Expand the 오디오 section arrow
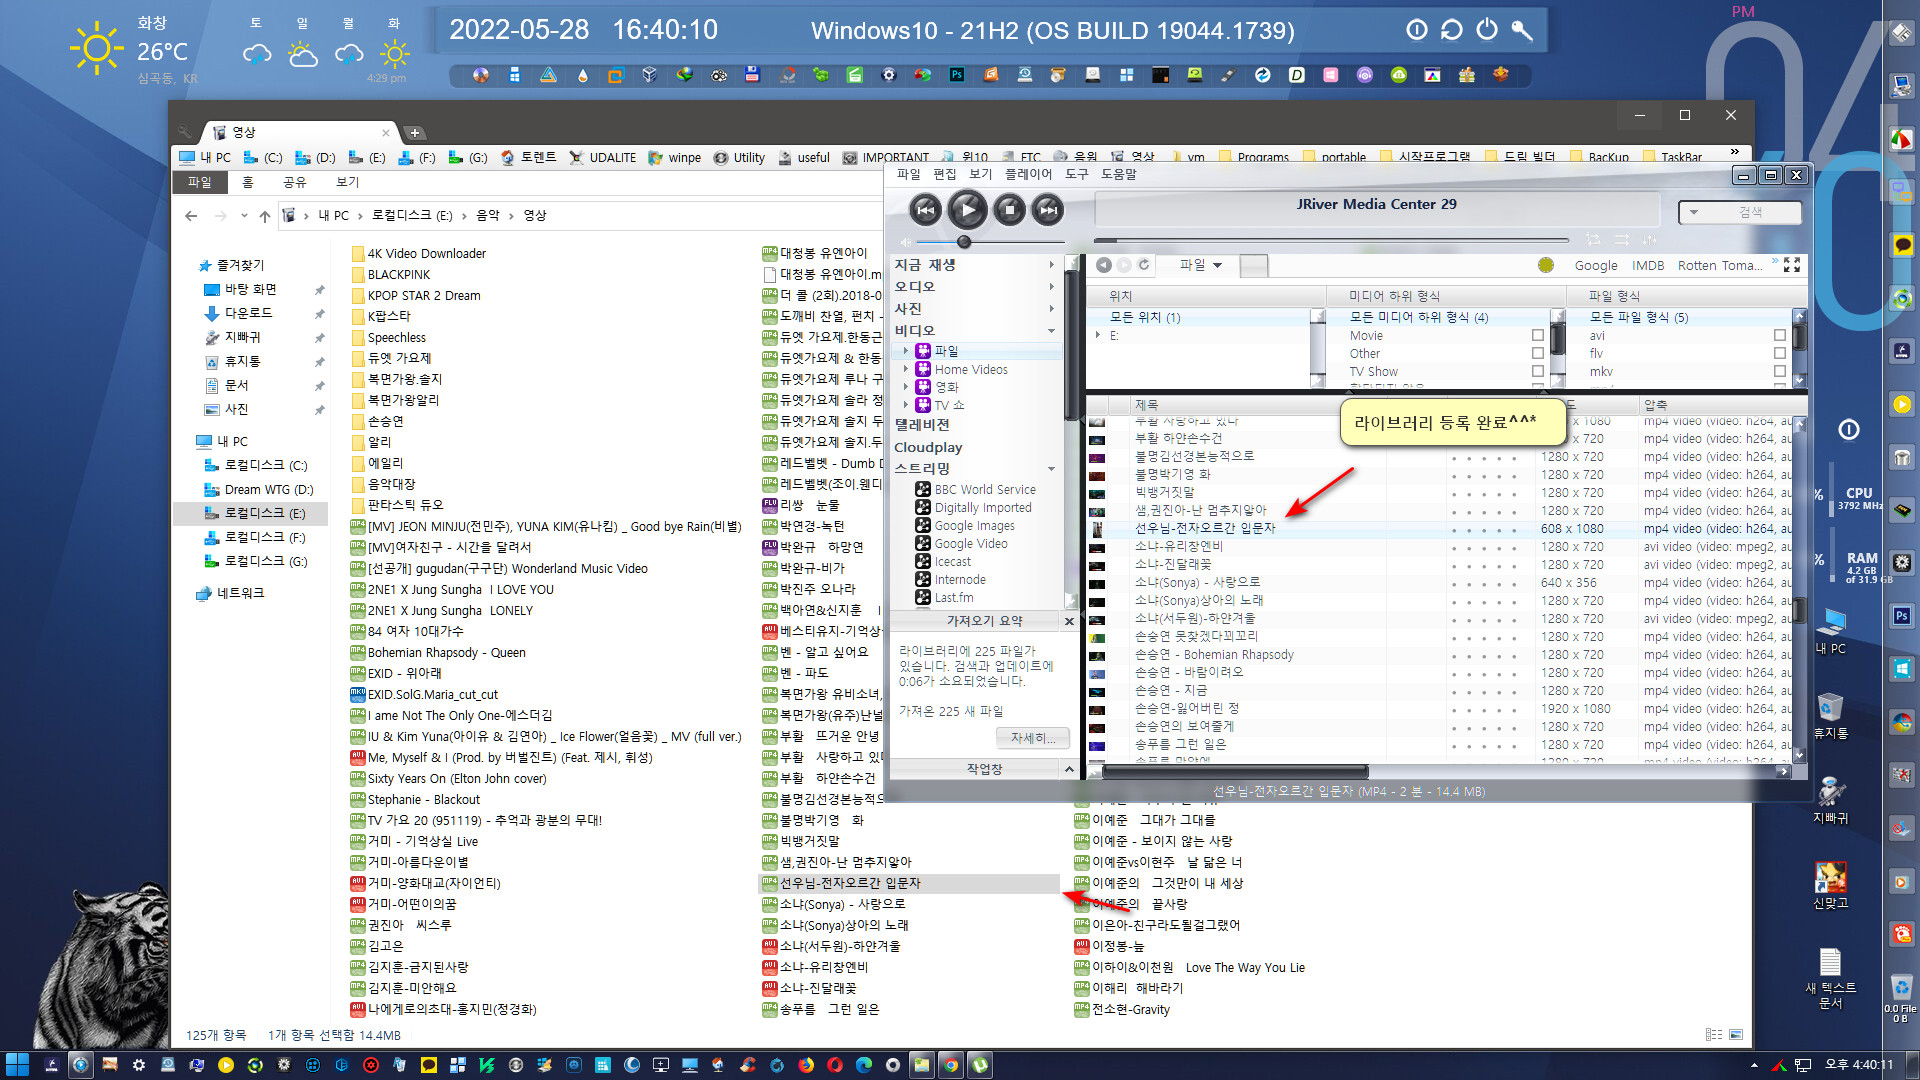Image resolution: width=1920 pixels, height=1080 pixels. [1051, 287]
